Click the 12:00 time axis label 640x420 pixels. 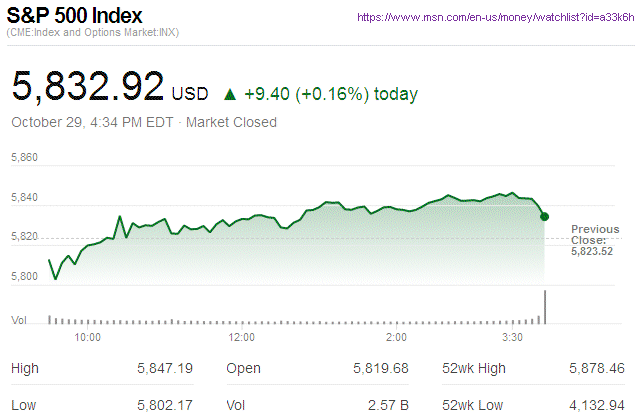(x=244, y=338)
